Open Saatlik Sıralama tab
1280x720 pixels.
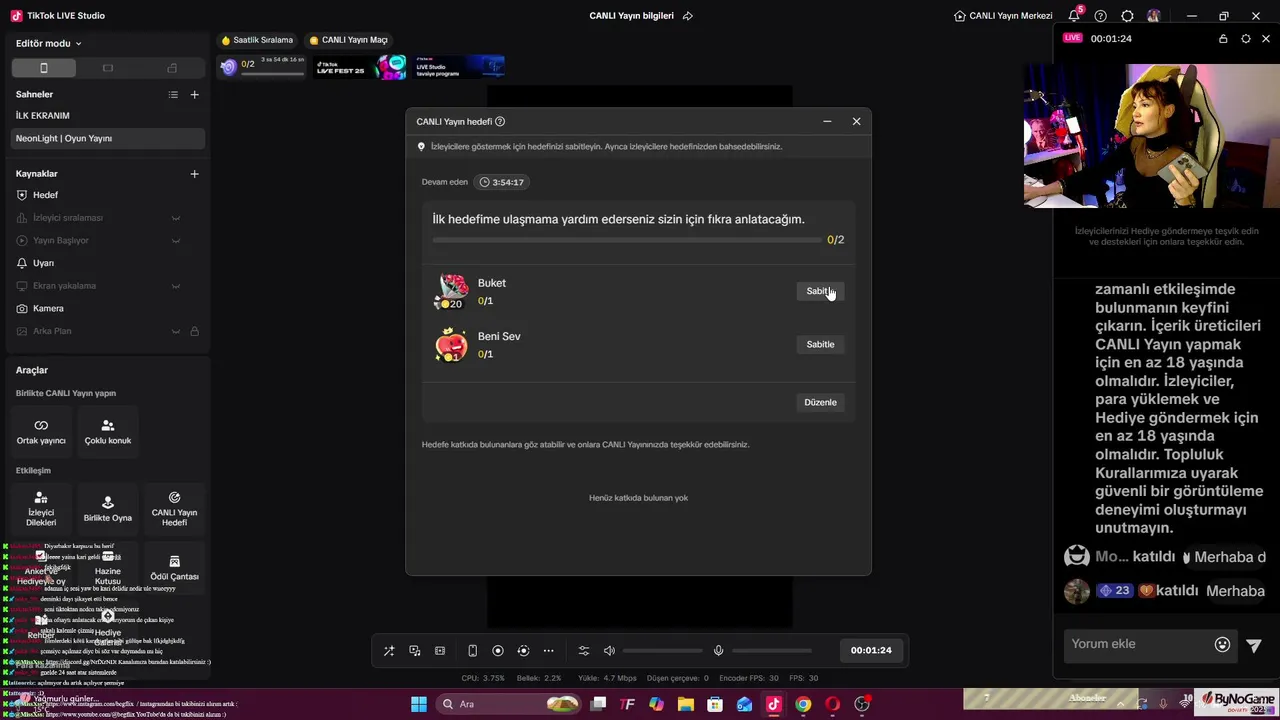point(257,40)
